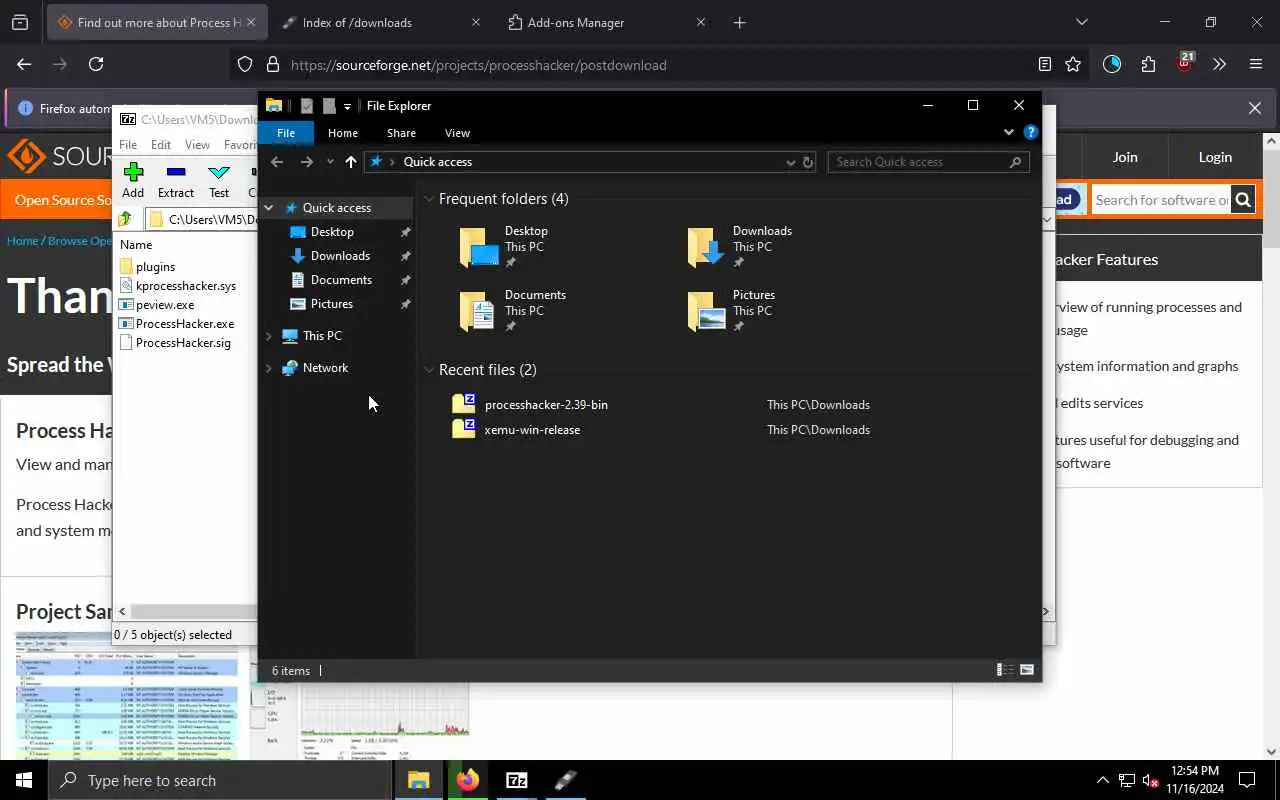Select Pictures in the navigation pane
The width and height of the screenshot is (1280, 800).
[331, 304]
